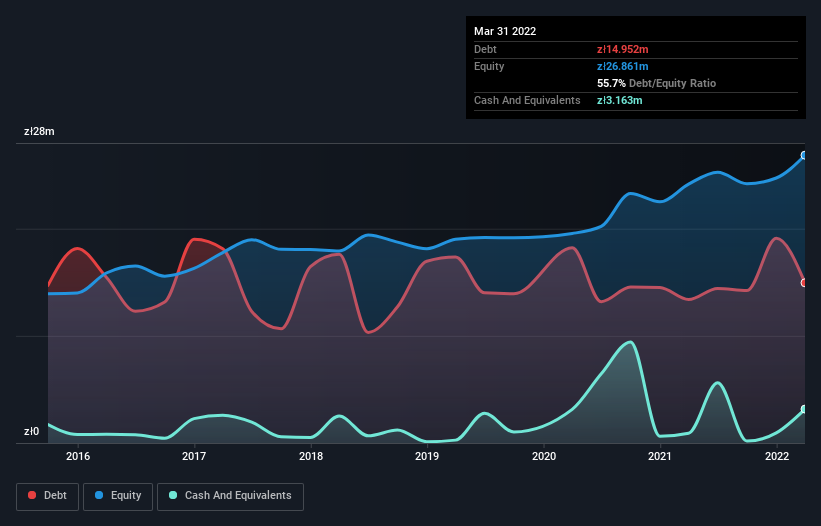821x526 pixels.
Task: Click the zł0 y-axis label
Action: click(x=31, y=432)
